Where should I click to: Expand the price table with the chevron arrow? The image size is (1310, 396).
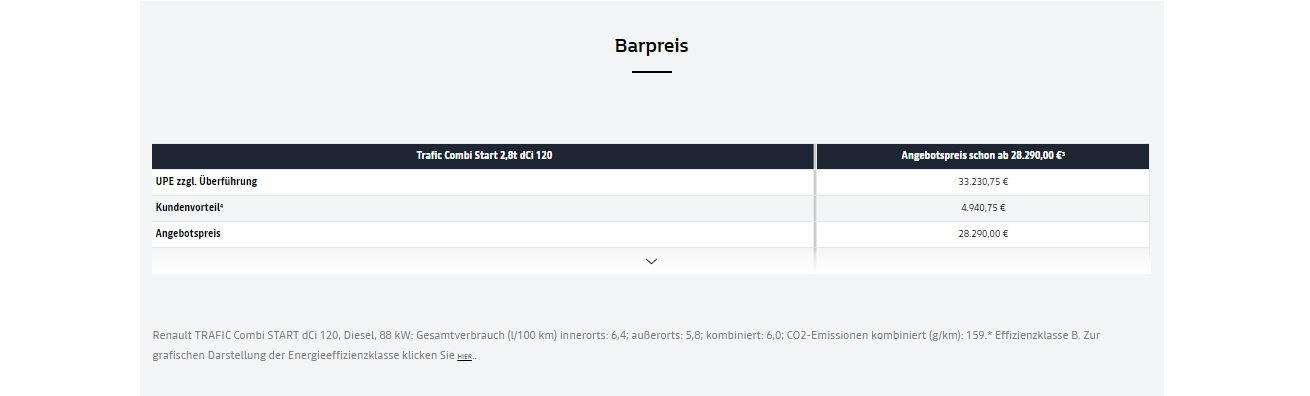651,261
